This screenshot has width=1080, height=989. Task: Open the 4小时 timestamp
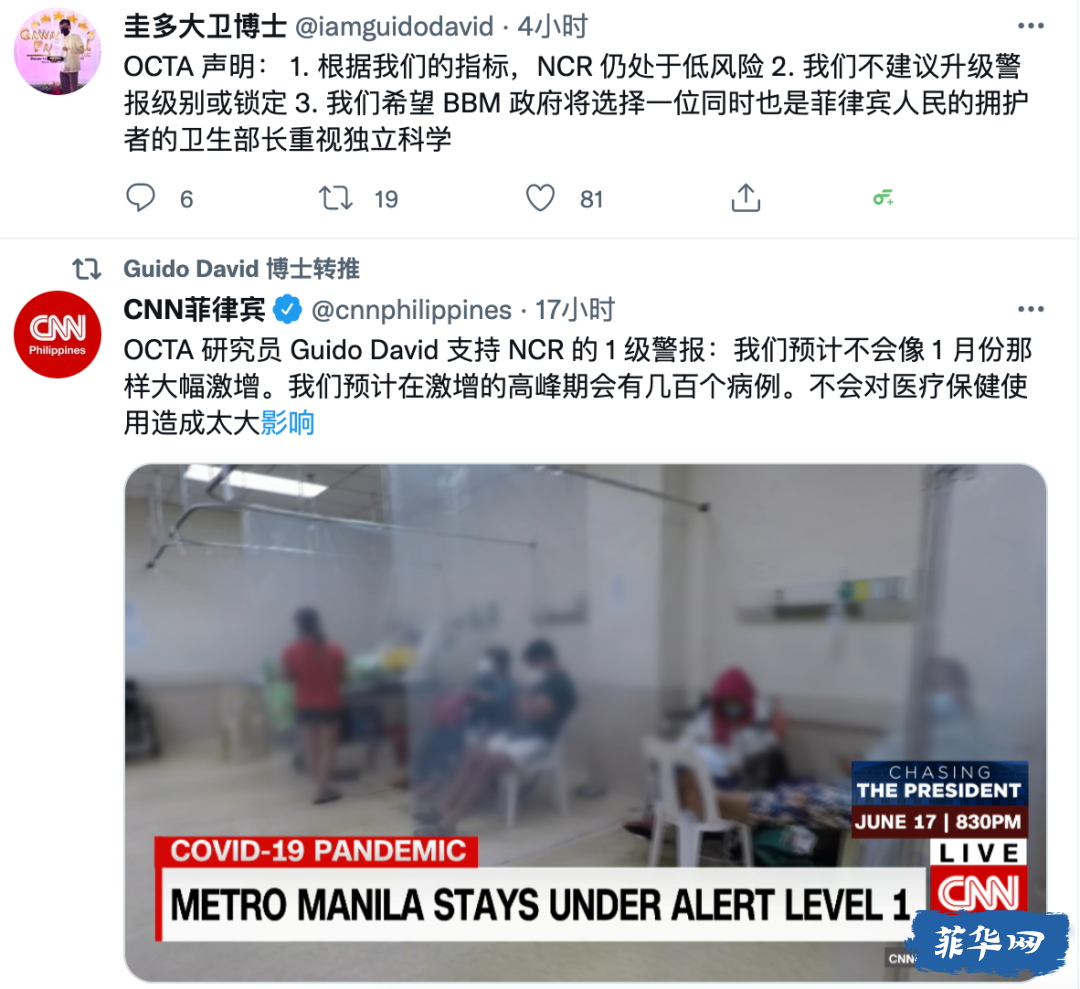point(552,27)
